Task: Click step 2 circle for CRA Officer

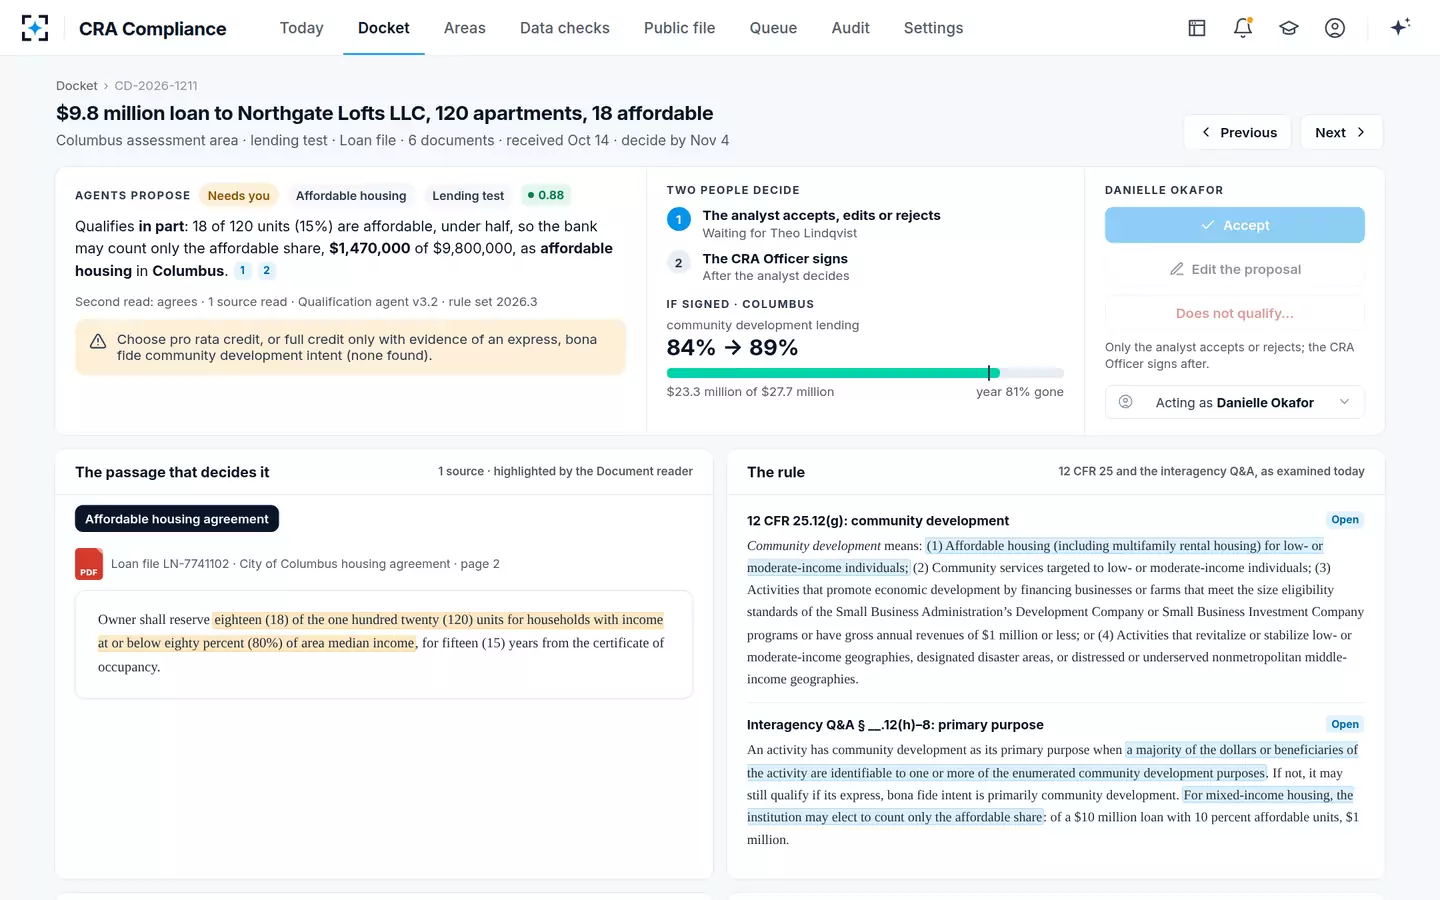Action: coord(678,263)
